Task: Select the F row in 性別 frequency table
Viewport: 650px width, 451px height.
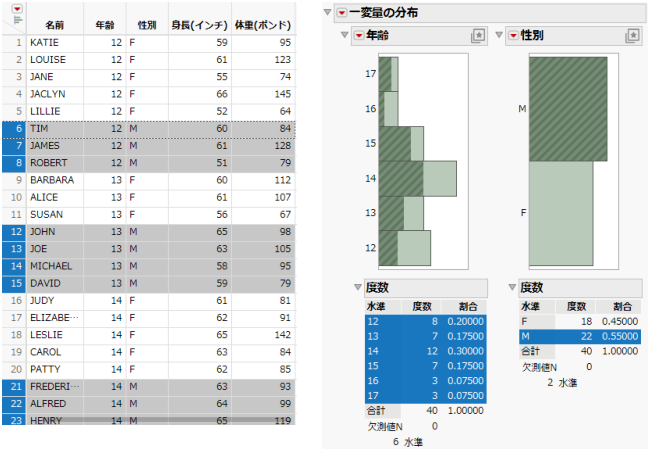Action: 580,322
